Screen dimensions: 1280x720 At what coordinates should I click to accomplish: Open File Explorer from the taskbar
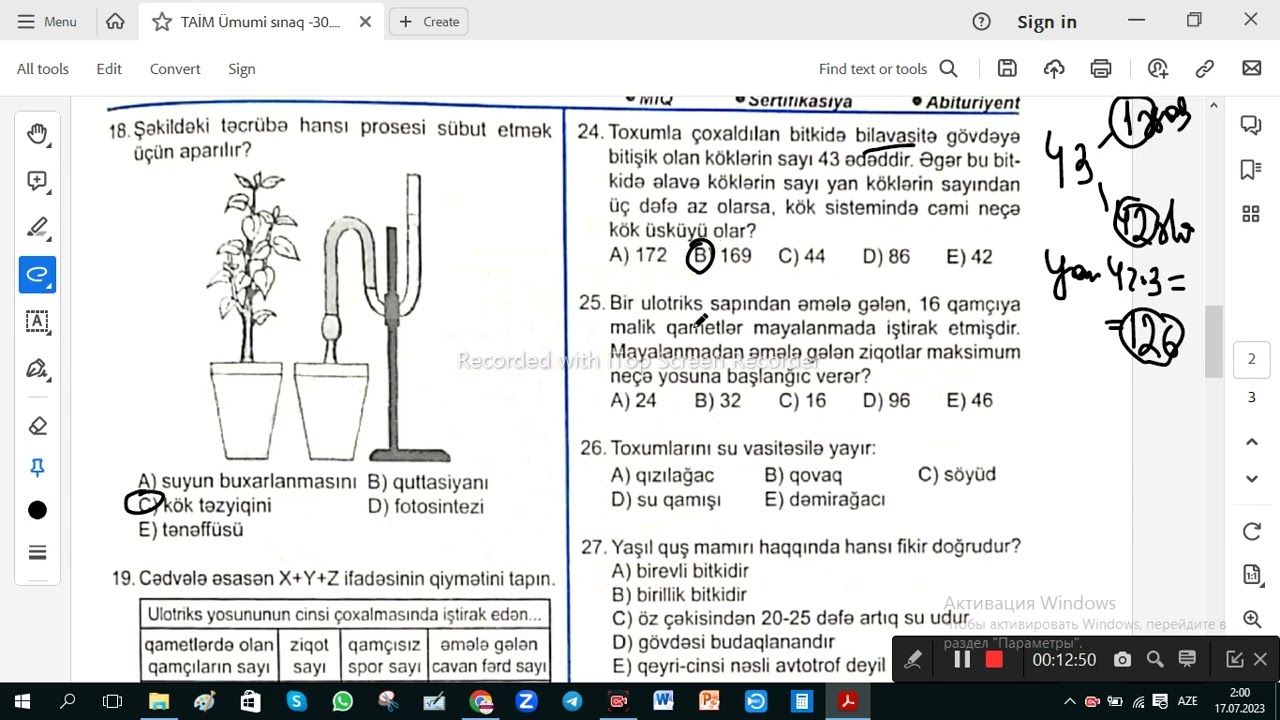pyautogui.click(x=159, y=701)
